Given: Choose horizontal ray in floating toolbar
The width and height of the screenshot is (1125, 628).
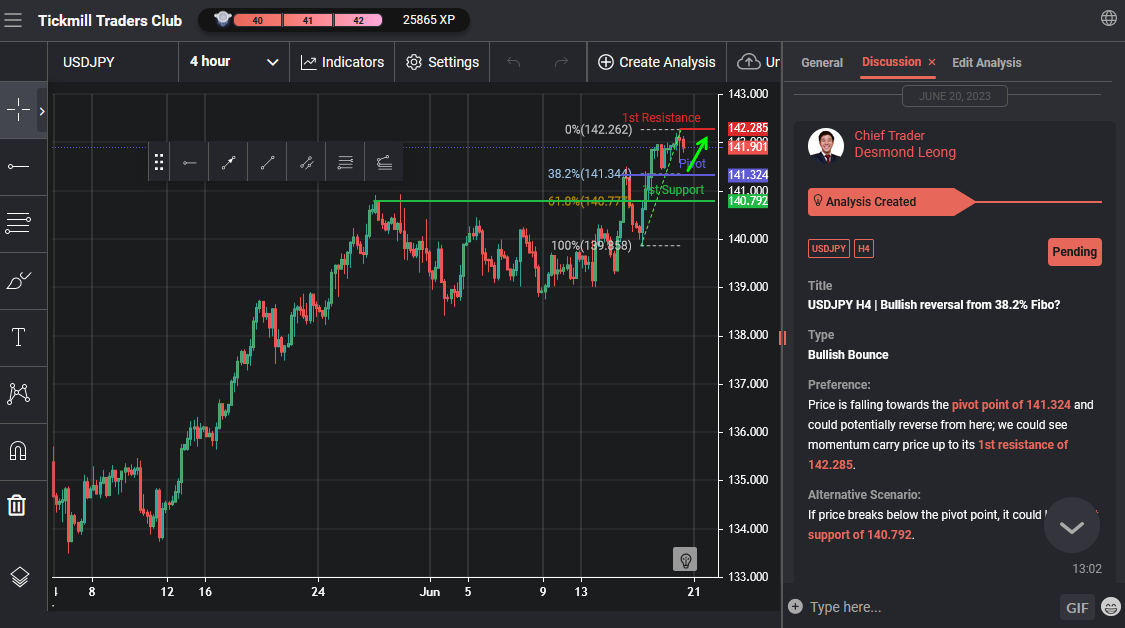Looking at the screenshot, I should (189, 163).
